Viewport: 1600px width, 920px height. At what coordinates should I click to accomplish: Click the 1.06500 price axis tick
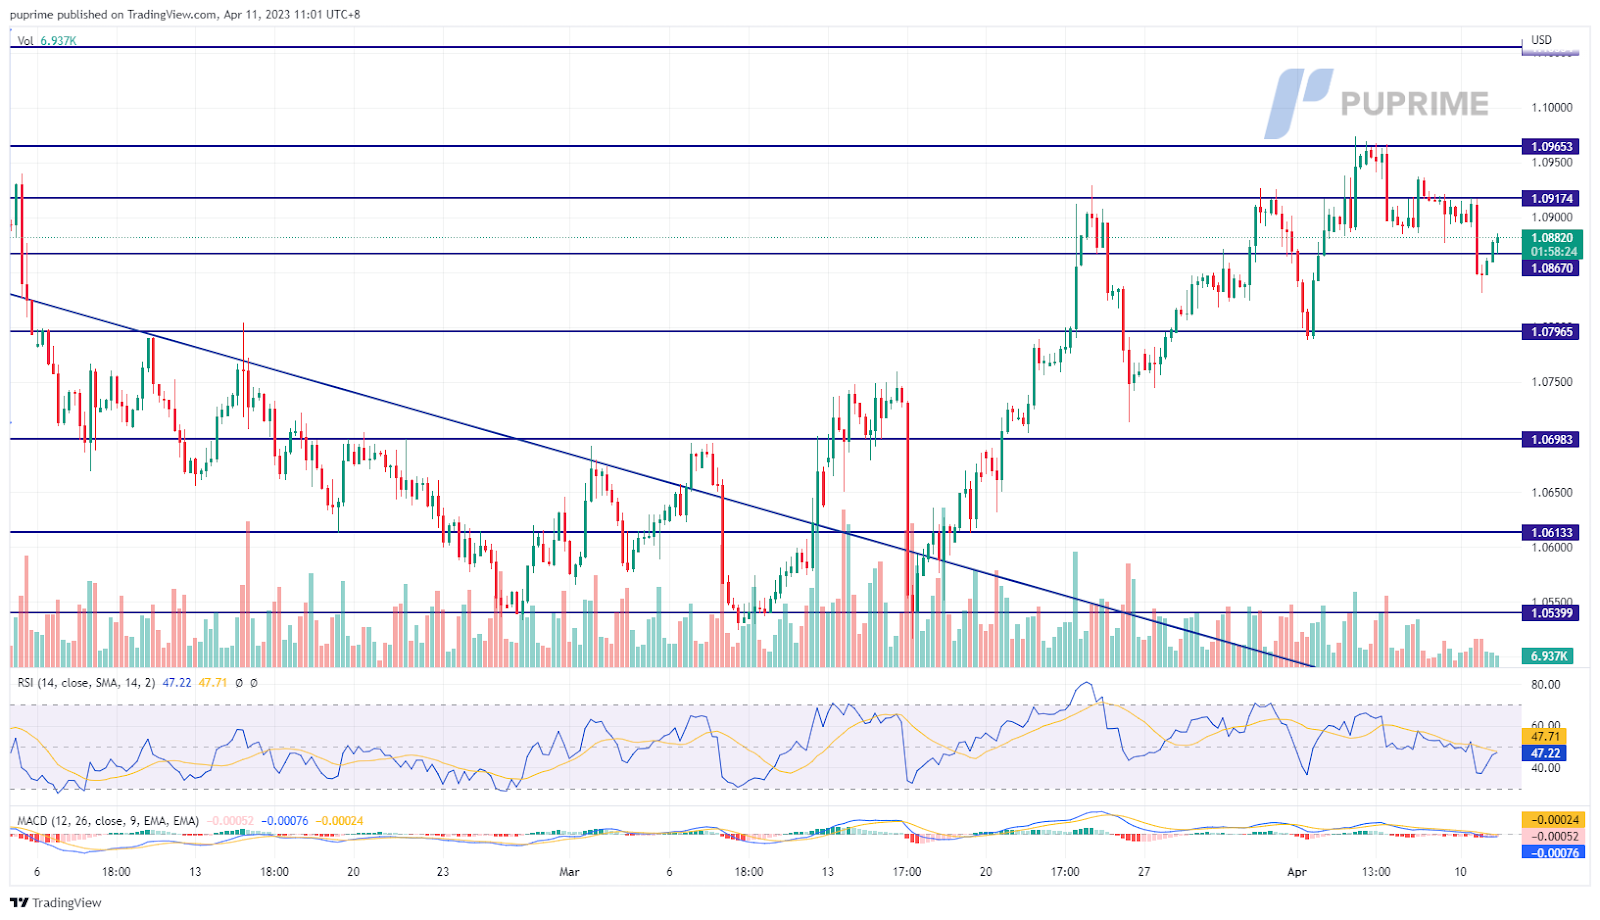pyautogui.click(x=1552, y=492)
